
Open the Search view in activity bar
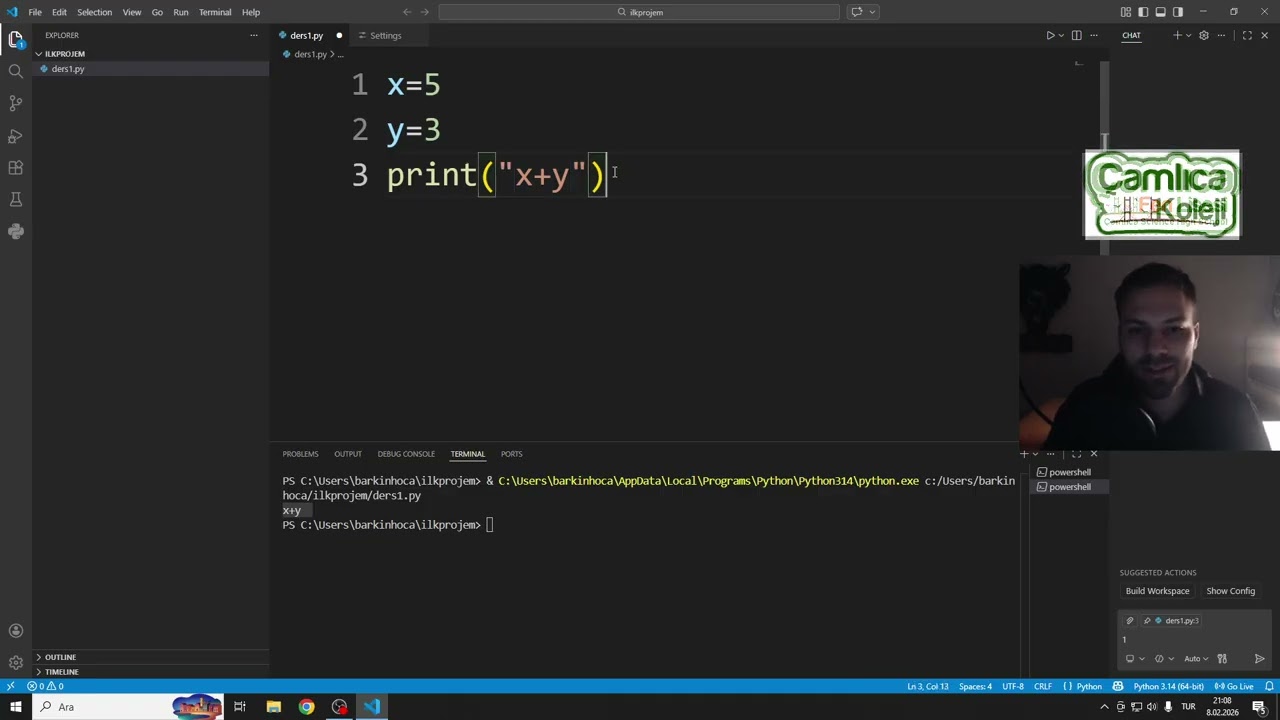(16, 71)
